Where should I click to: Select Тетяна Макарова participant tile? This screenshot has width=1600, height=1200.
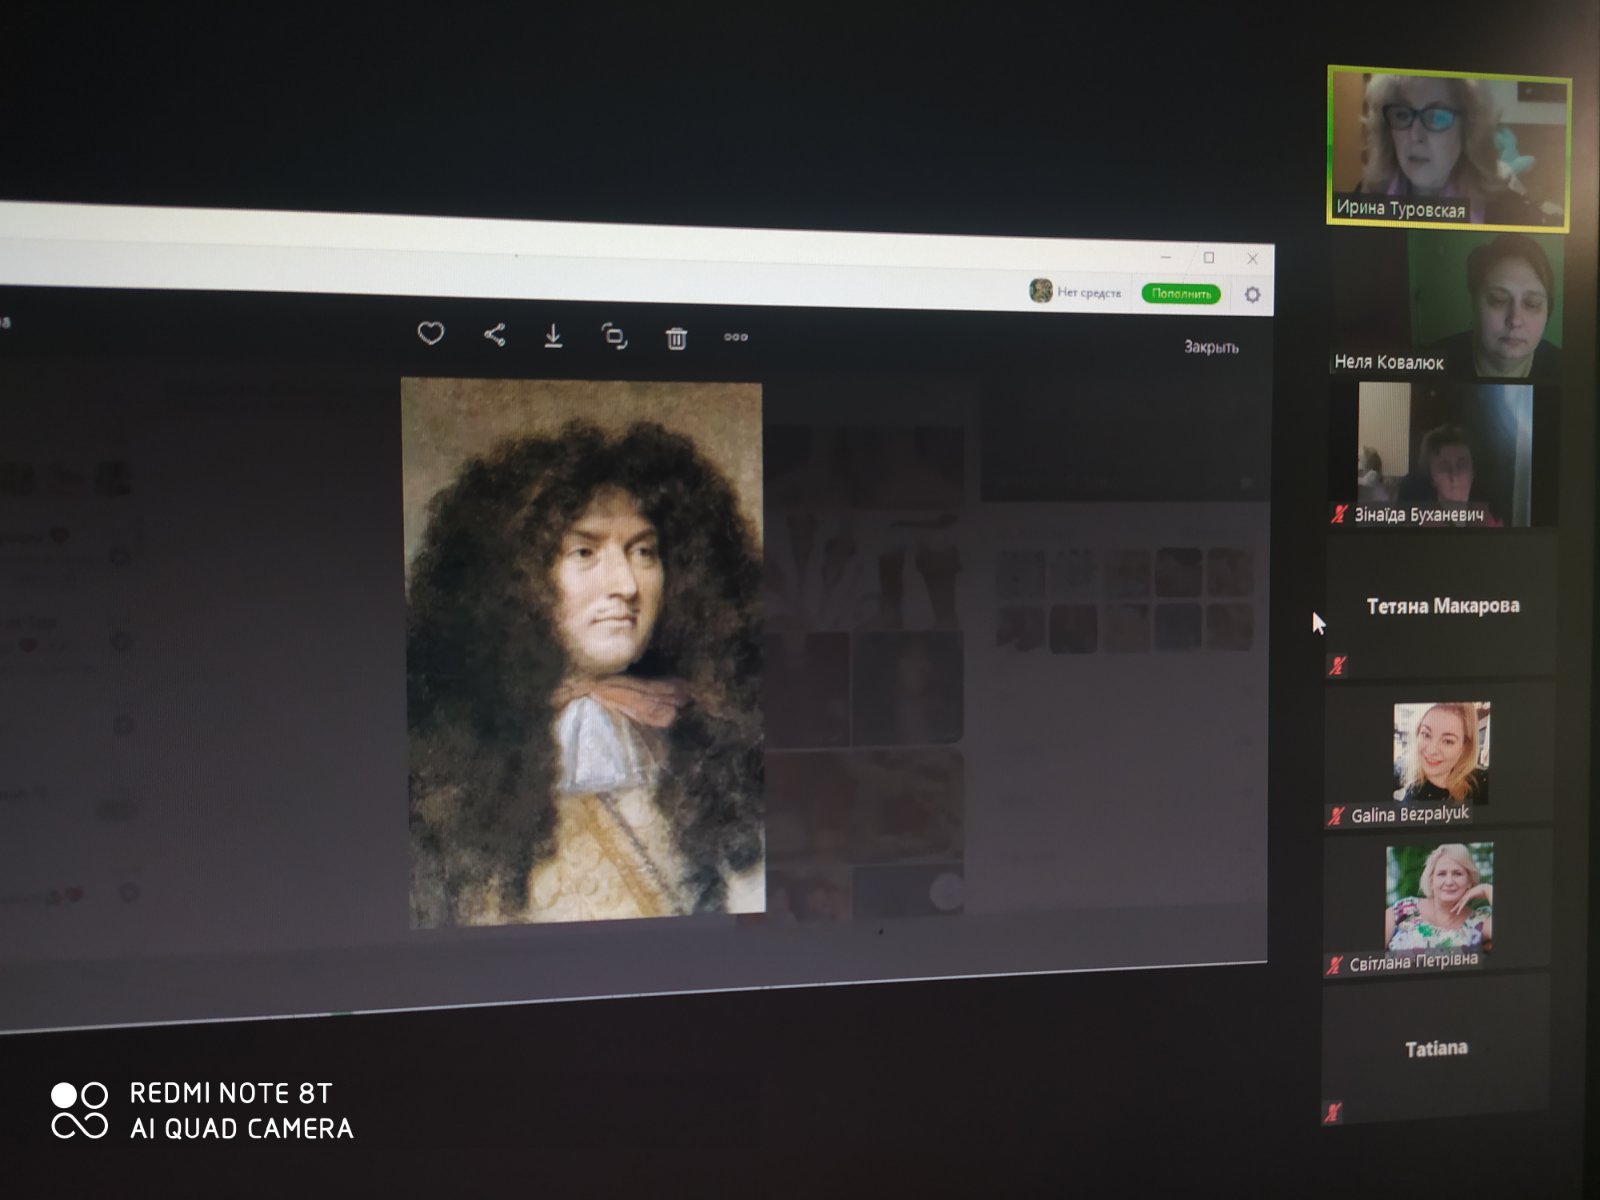click(1440, 606)
